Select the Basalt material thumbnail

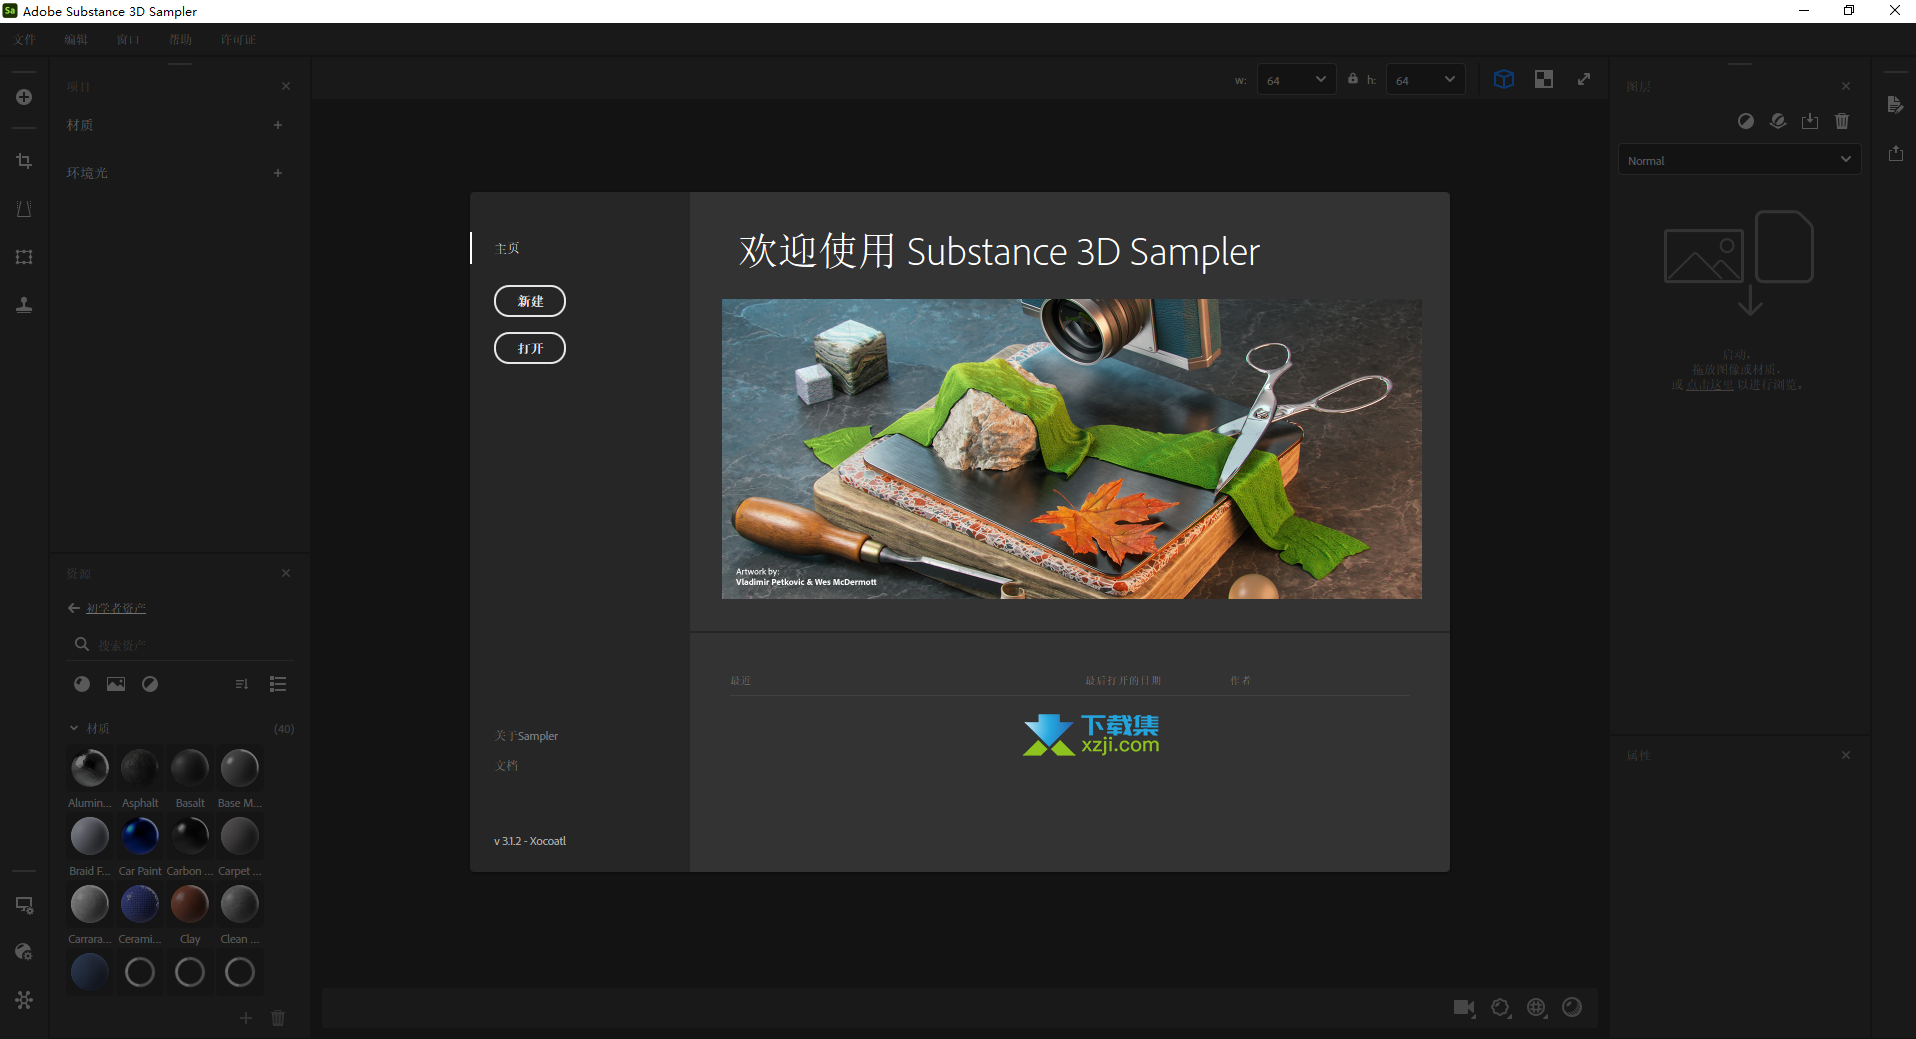click(x=190, y=768)
